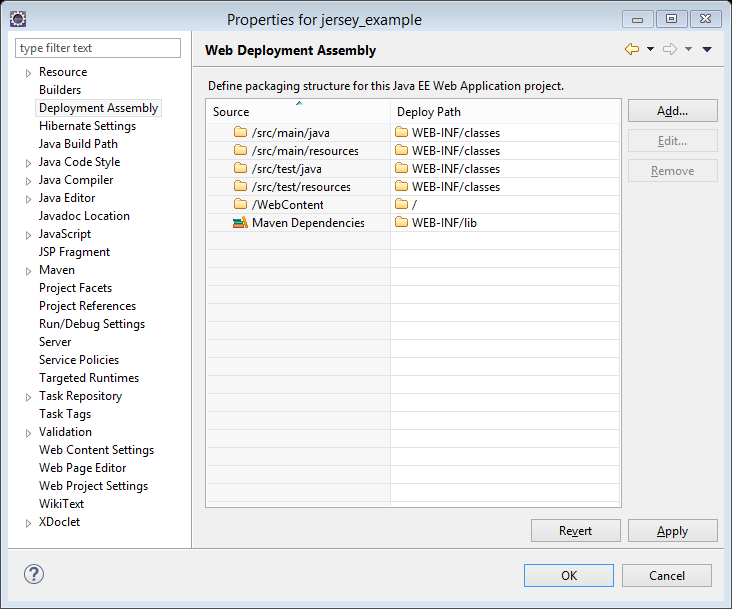This screenshot has height=609, width=732.
Task: Sort by the Source column header
Action: click(298, 112)
